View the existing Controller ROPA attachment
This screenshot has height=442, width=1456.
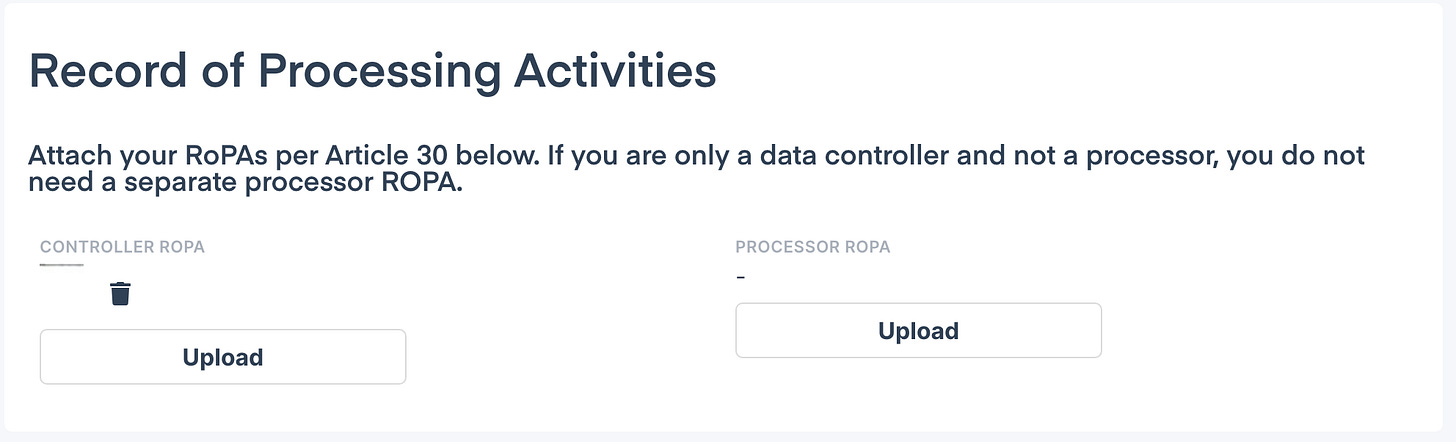coord(62,266)
